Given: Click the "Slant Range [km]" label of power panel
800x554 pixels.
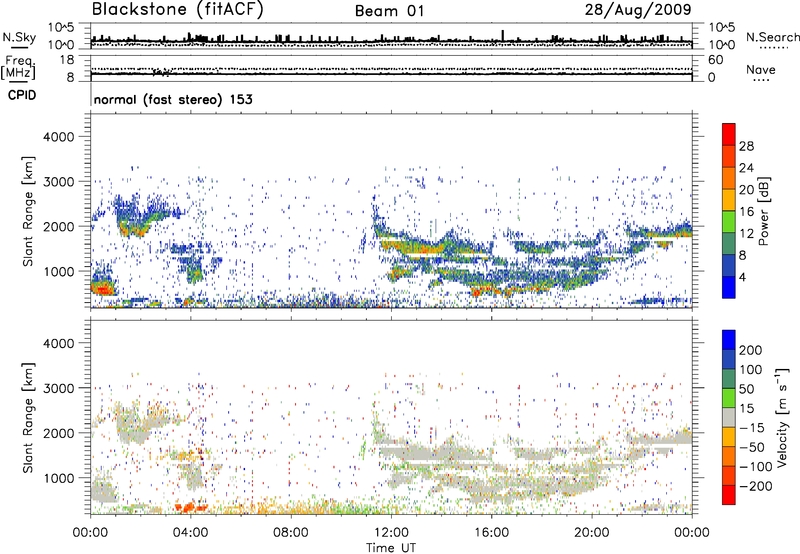Looking at the screenshot, I should coord(28,211).
